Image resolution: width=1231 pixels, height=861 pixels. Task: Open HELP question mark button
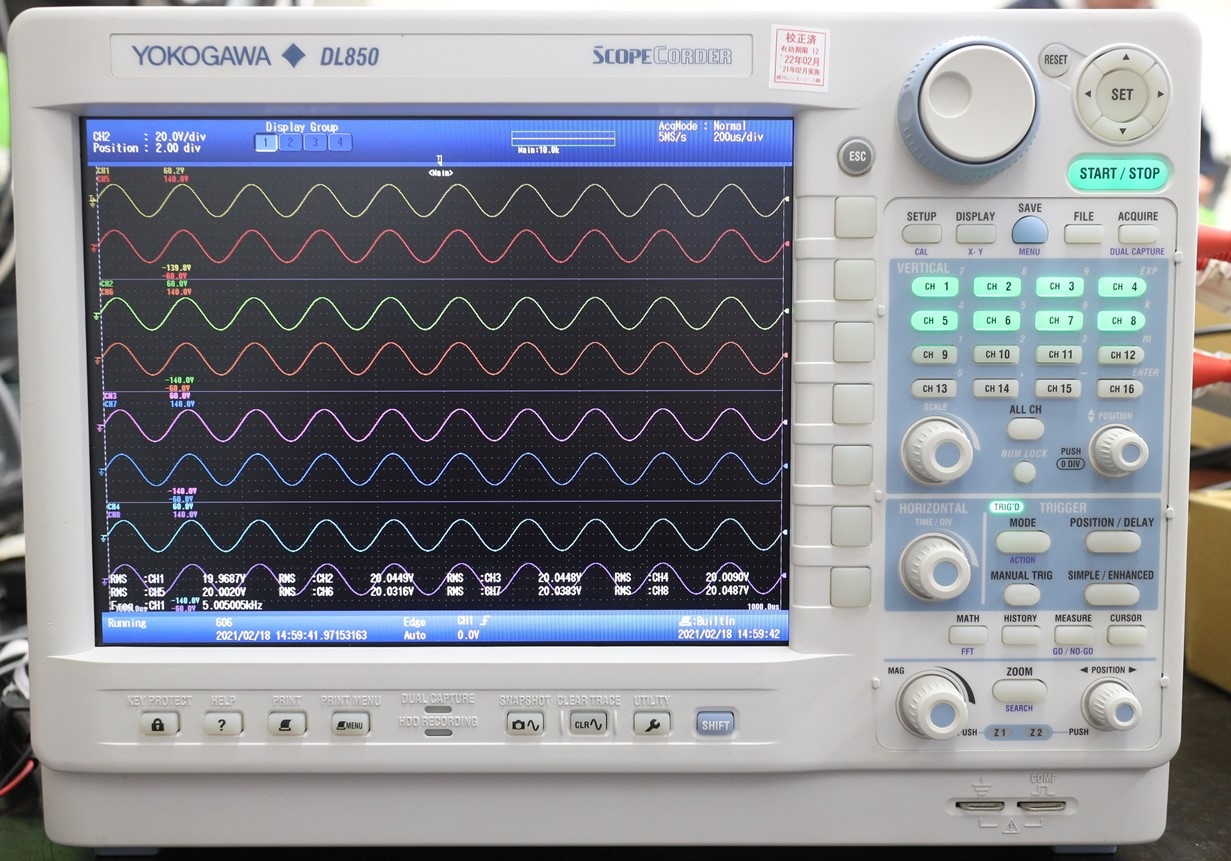click(223, 723)
